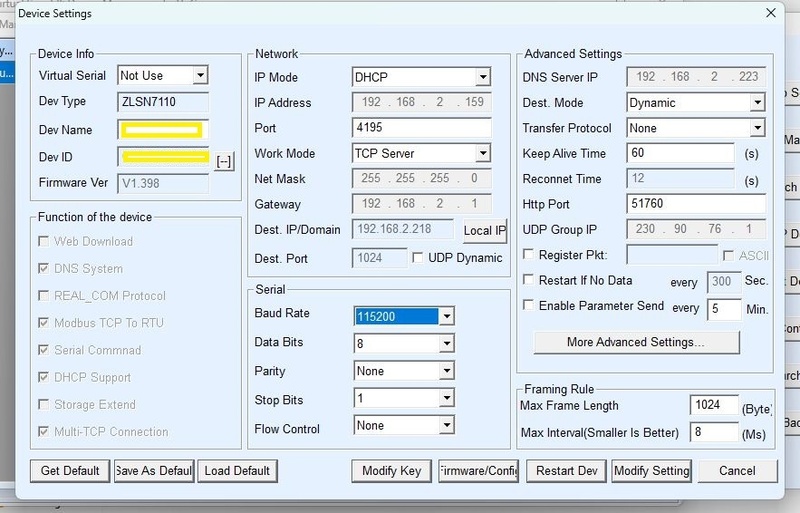Click the [--] button beside Dev ID
Screen dimensions: 800x513
coord(224,161)
